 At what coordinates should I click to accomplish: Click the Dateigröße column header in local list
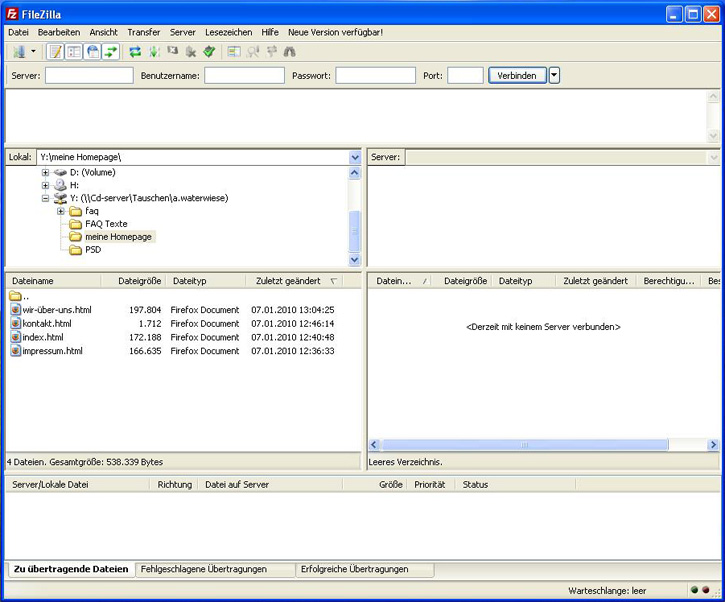click(x=139, y=281)
